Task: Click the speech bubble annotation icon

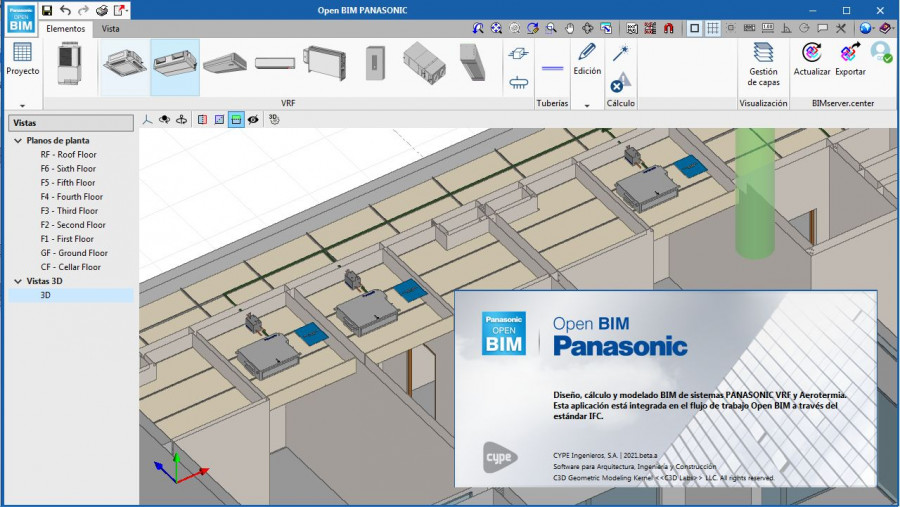Action: 823,28
